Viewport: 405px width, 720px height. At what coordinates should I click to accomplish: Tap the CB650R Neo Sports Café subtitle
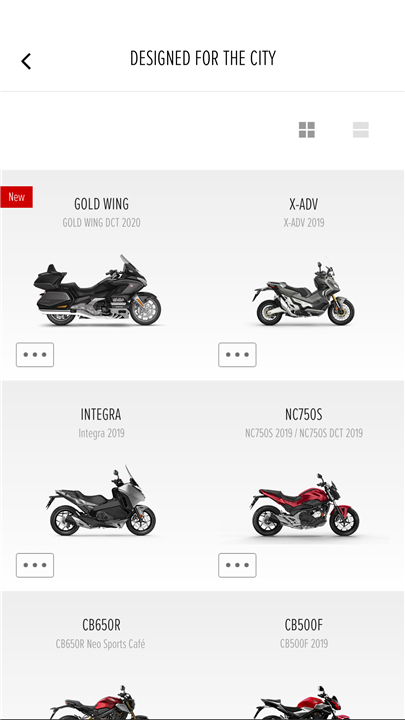click(100, 644)
